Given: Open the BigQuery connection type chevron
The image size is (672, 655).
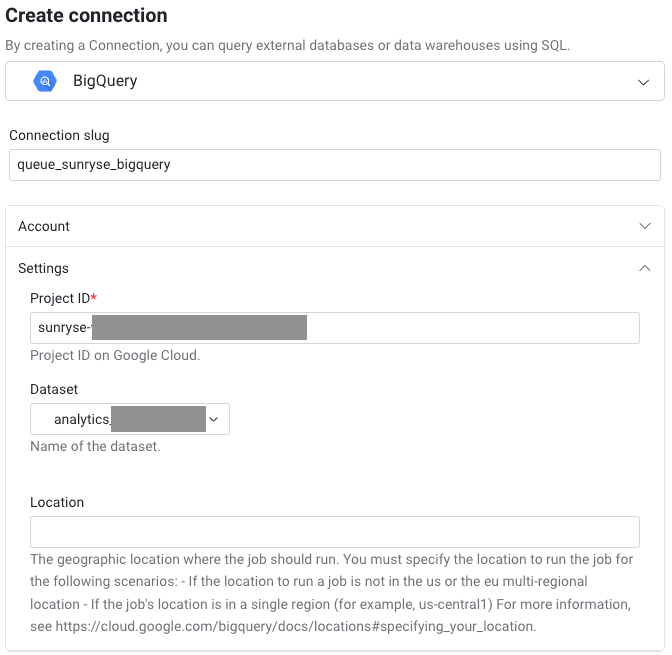Looking at the screenshot, I should [643, 82].
